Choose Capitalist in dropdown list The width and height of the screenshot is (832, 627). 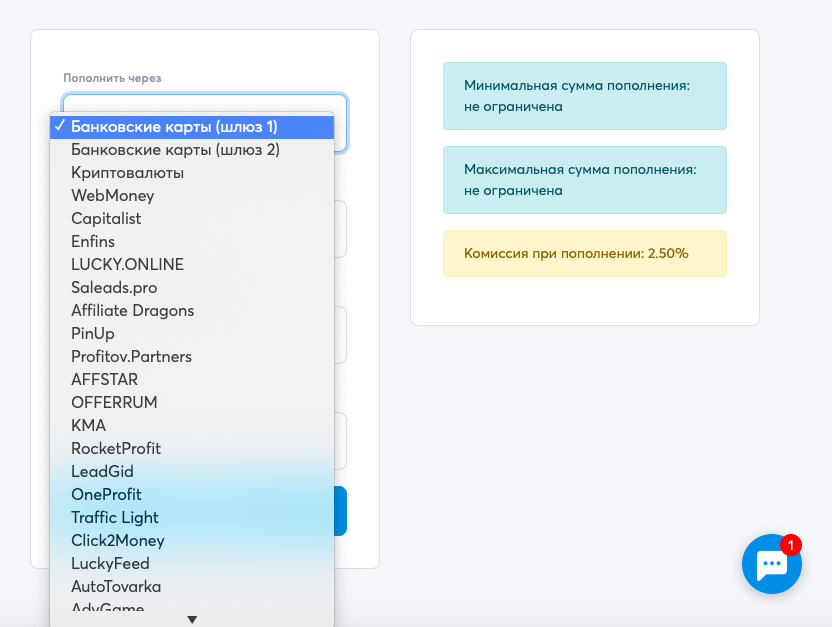[x=192, y=219]
